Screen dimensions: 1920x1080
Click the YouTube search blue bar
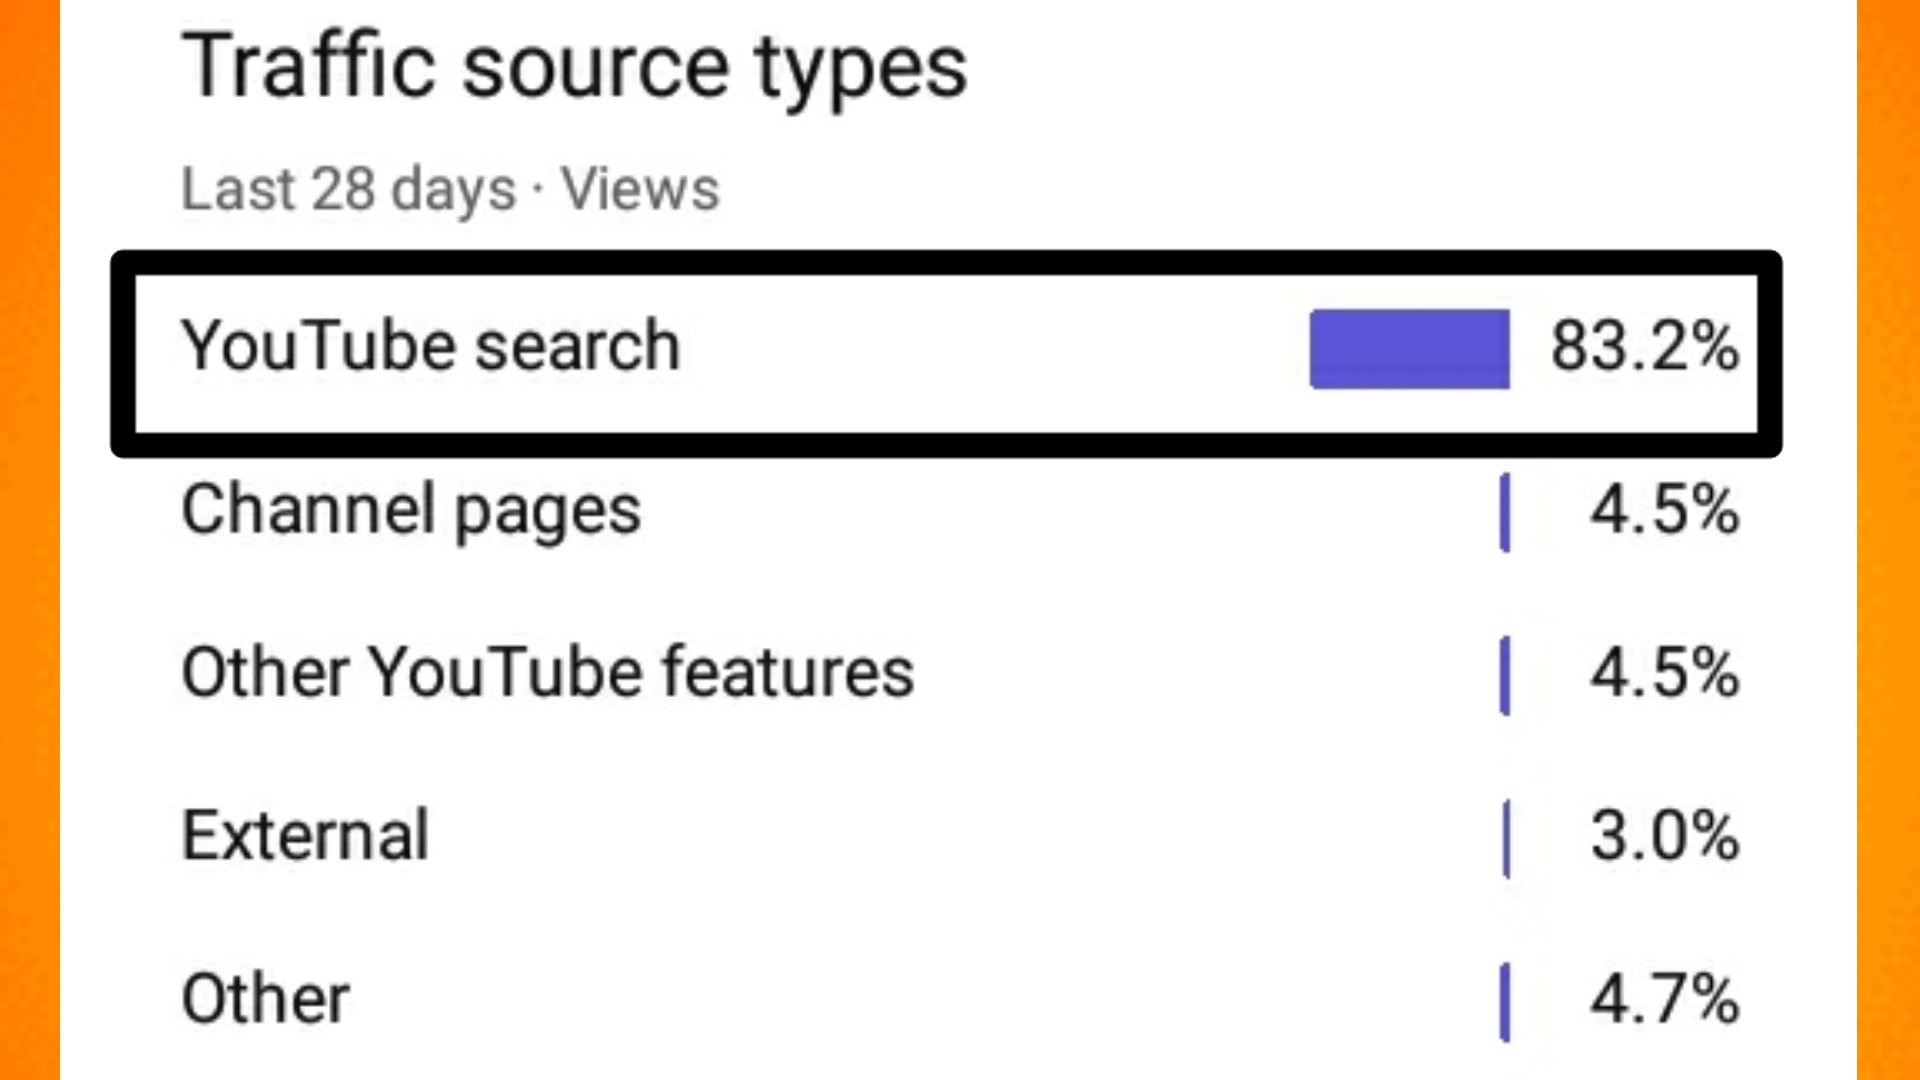point(1410,349)
